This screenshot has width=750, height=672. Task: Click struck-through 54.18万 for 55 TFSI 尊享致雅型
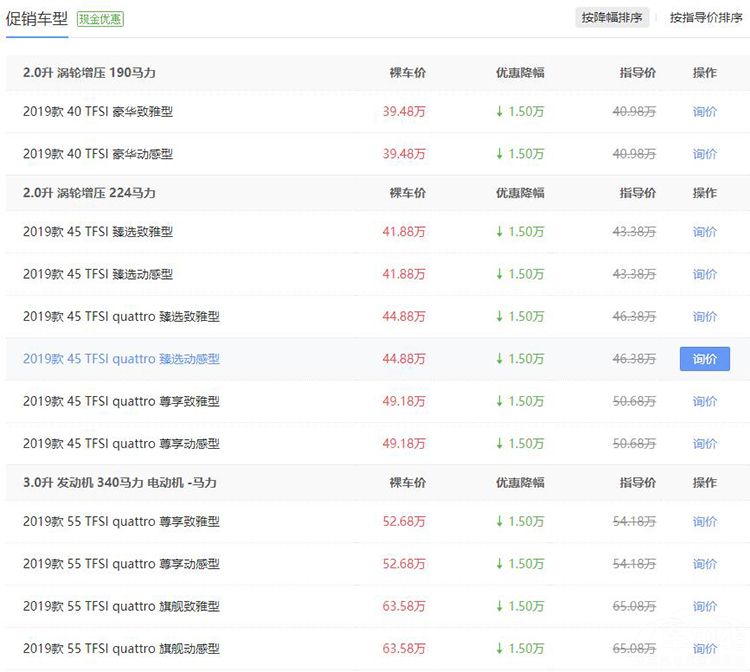point(634,521)
